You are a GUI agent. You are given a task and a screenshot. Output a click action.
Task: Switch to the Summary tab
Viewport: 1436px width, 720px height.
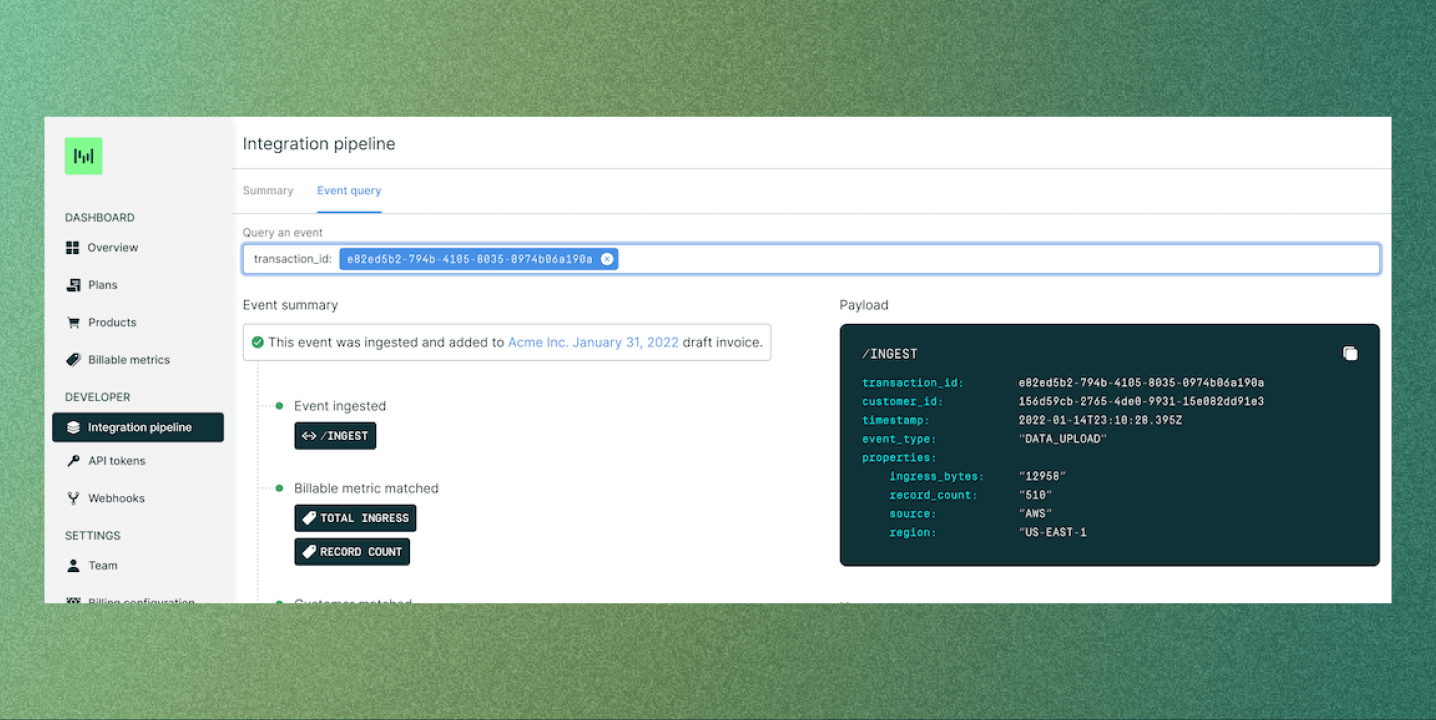tap(268, 190)
